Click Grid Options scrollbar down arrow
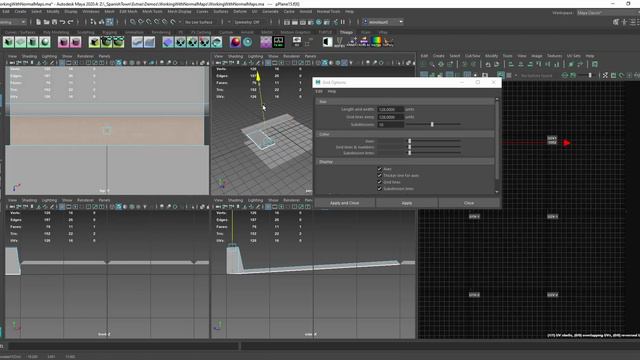 click(497, 192)
